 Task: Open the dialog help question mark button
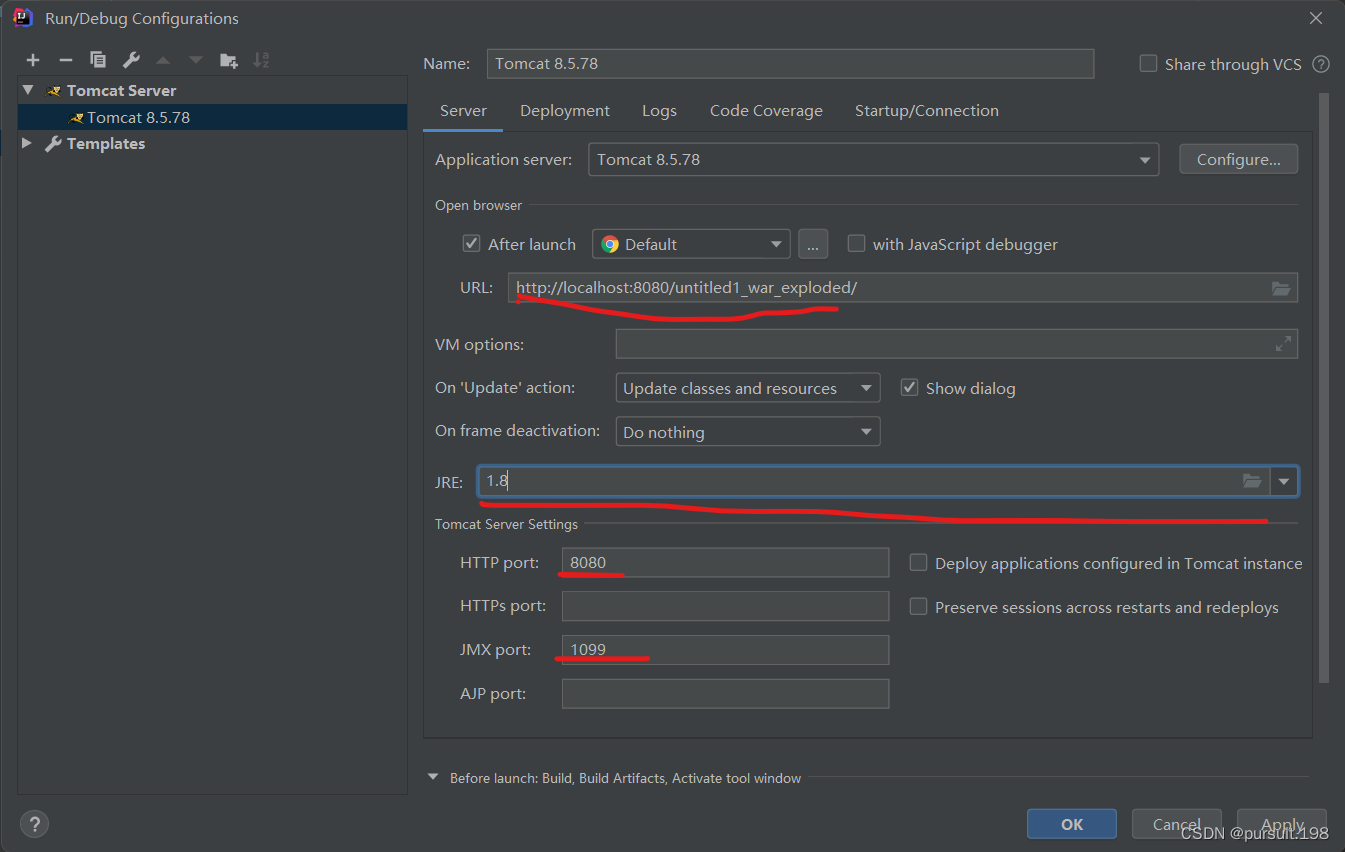[34, 824]
